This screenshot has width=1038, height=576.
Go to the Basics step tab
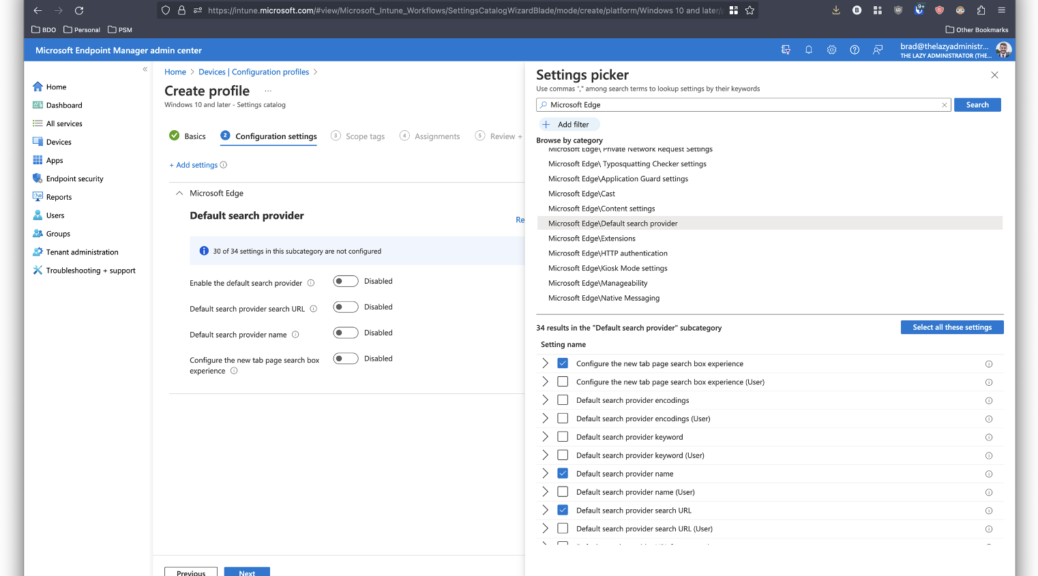click(x=187, y=136)
